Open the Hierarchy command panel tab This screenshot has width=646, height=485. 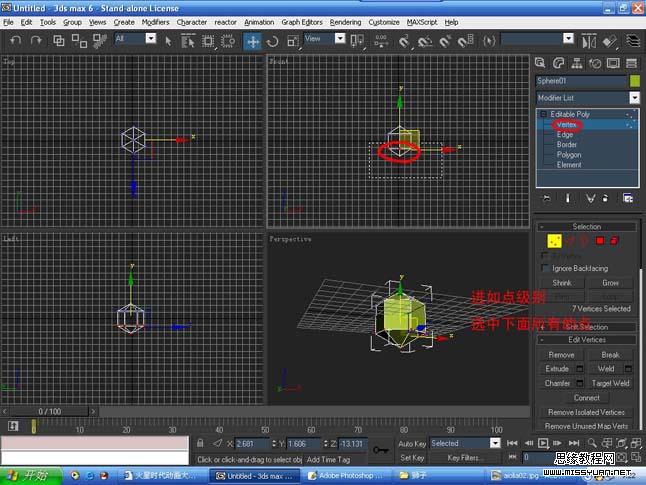tap(577, 63)
